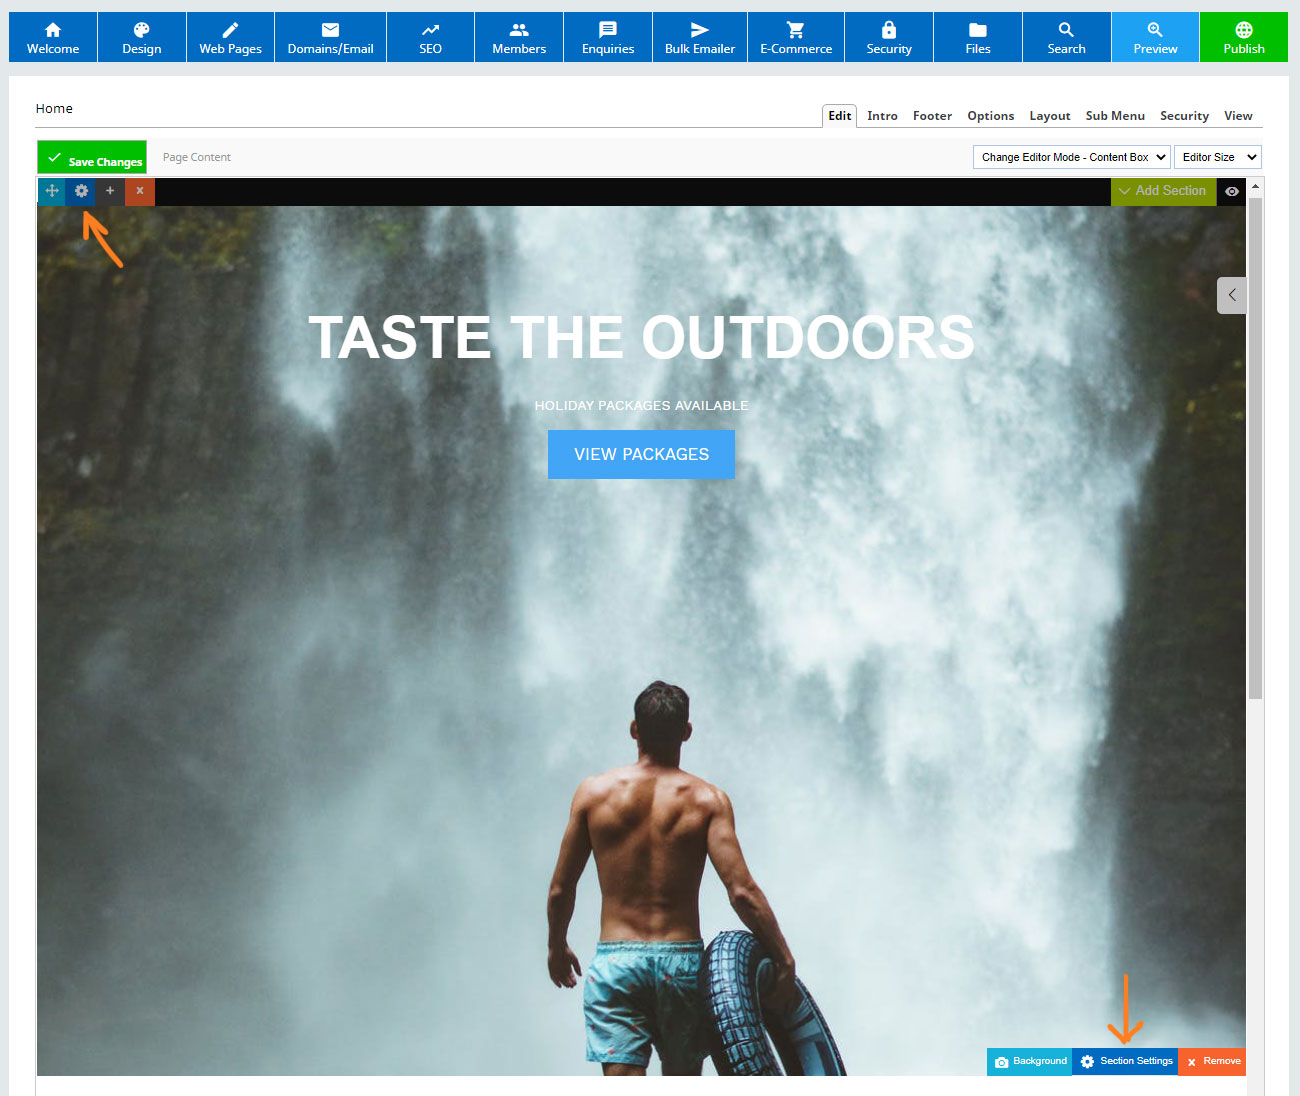Image resolution: width=1300 pixels, height=1096 pixels.
Task: Click the Background camera button
Action: pos(1029,1062)
